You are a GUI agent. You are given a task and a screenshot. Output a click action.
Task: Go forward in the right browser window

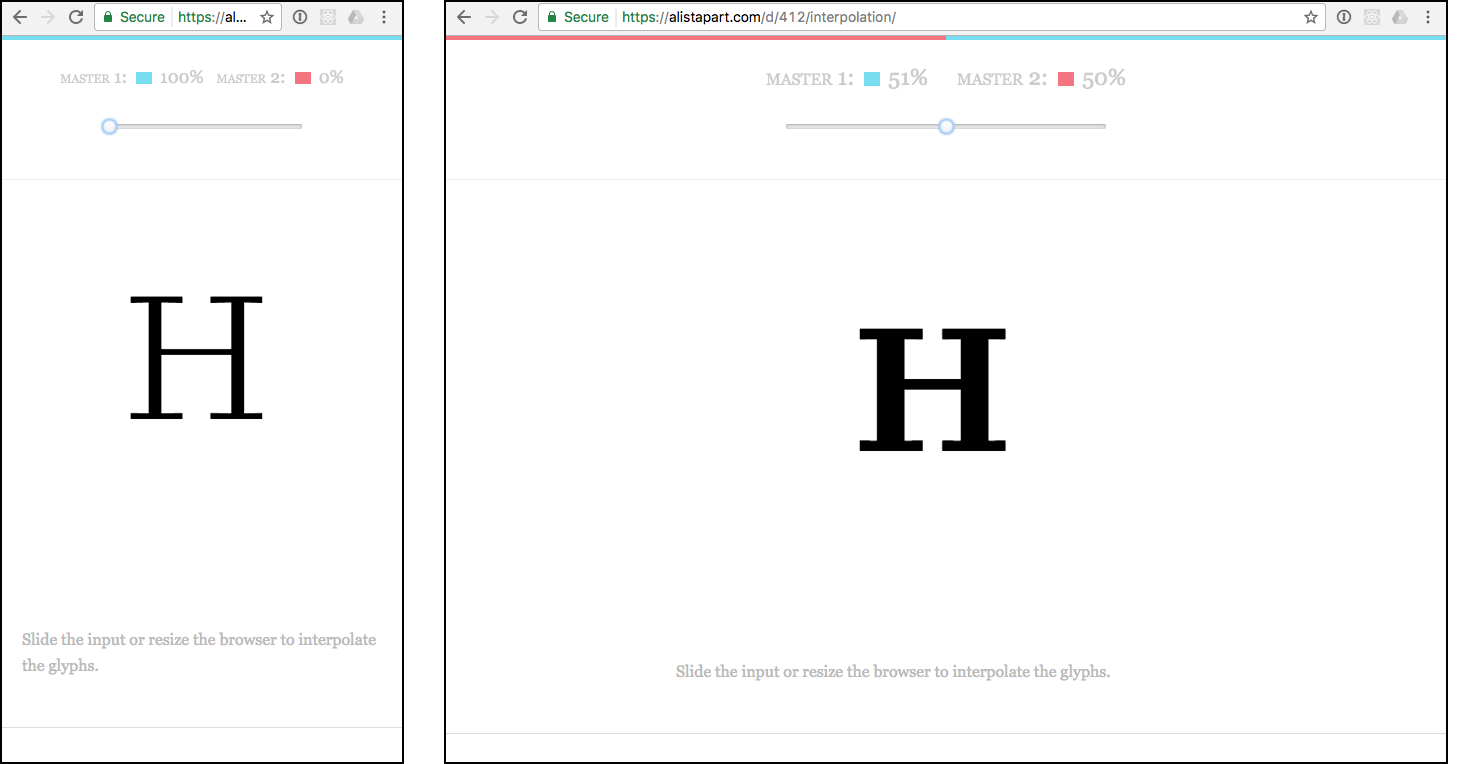click(x=492, y=18)
